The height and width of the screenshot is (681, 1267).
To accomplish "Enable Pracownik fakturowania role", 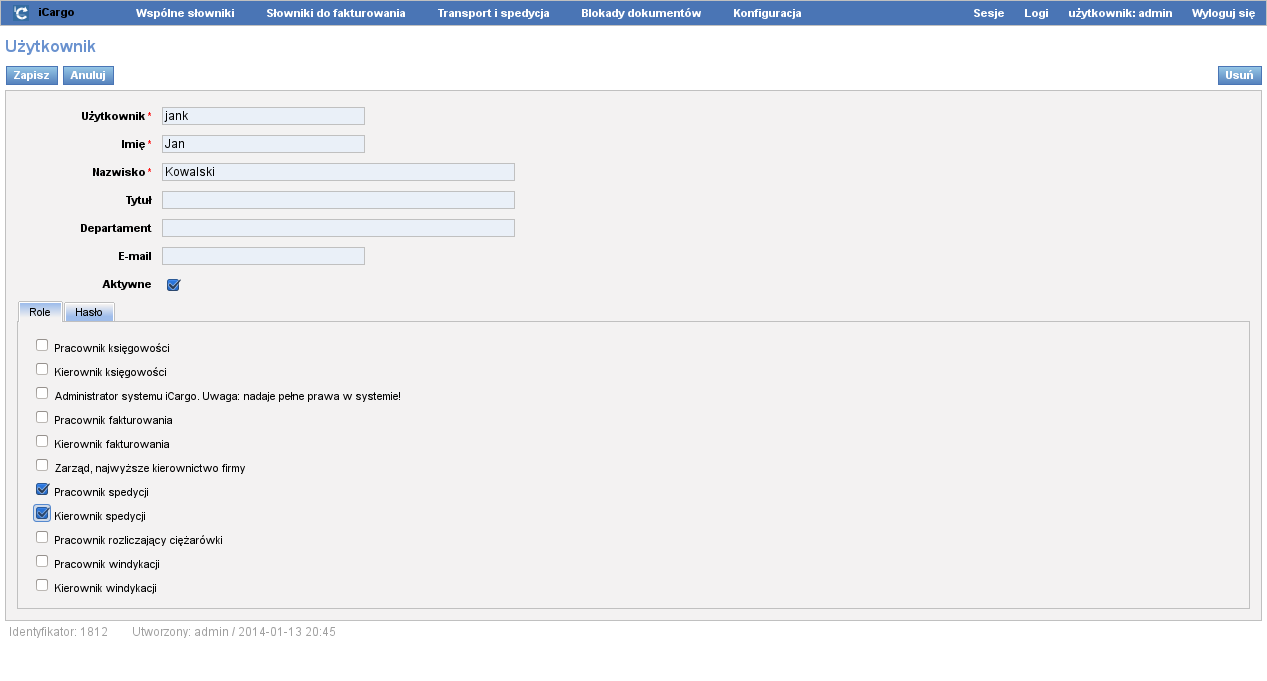I will point(42,417).
